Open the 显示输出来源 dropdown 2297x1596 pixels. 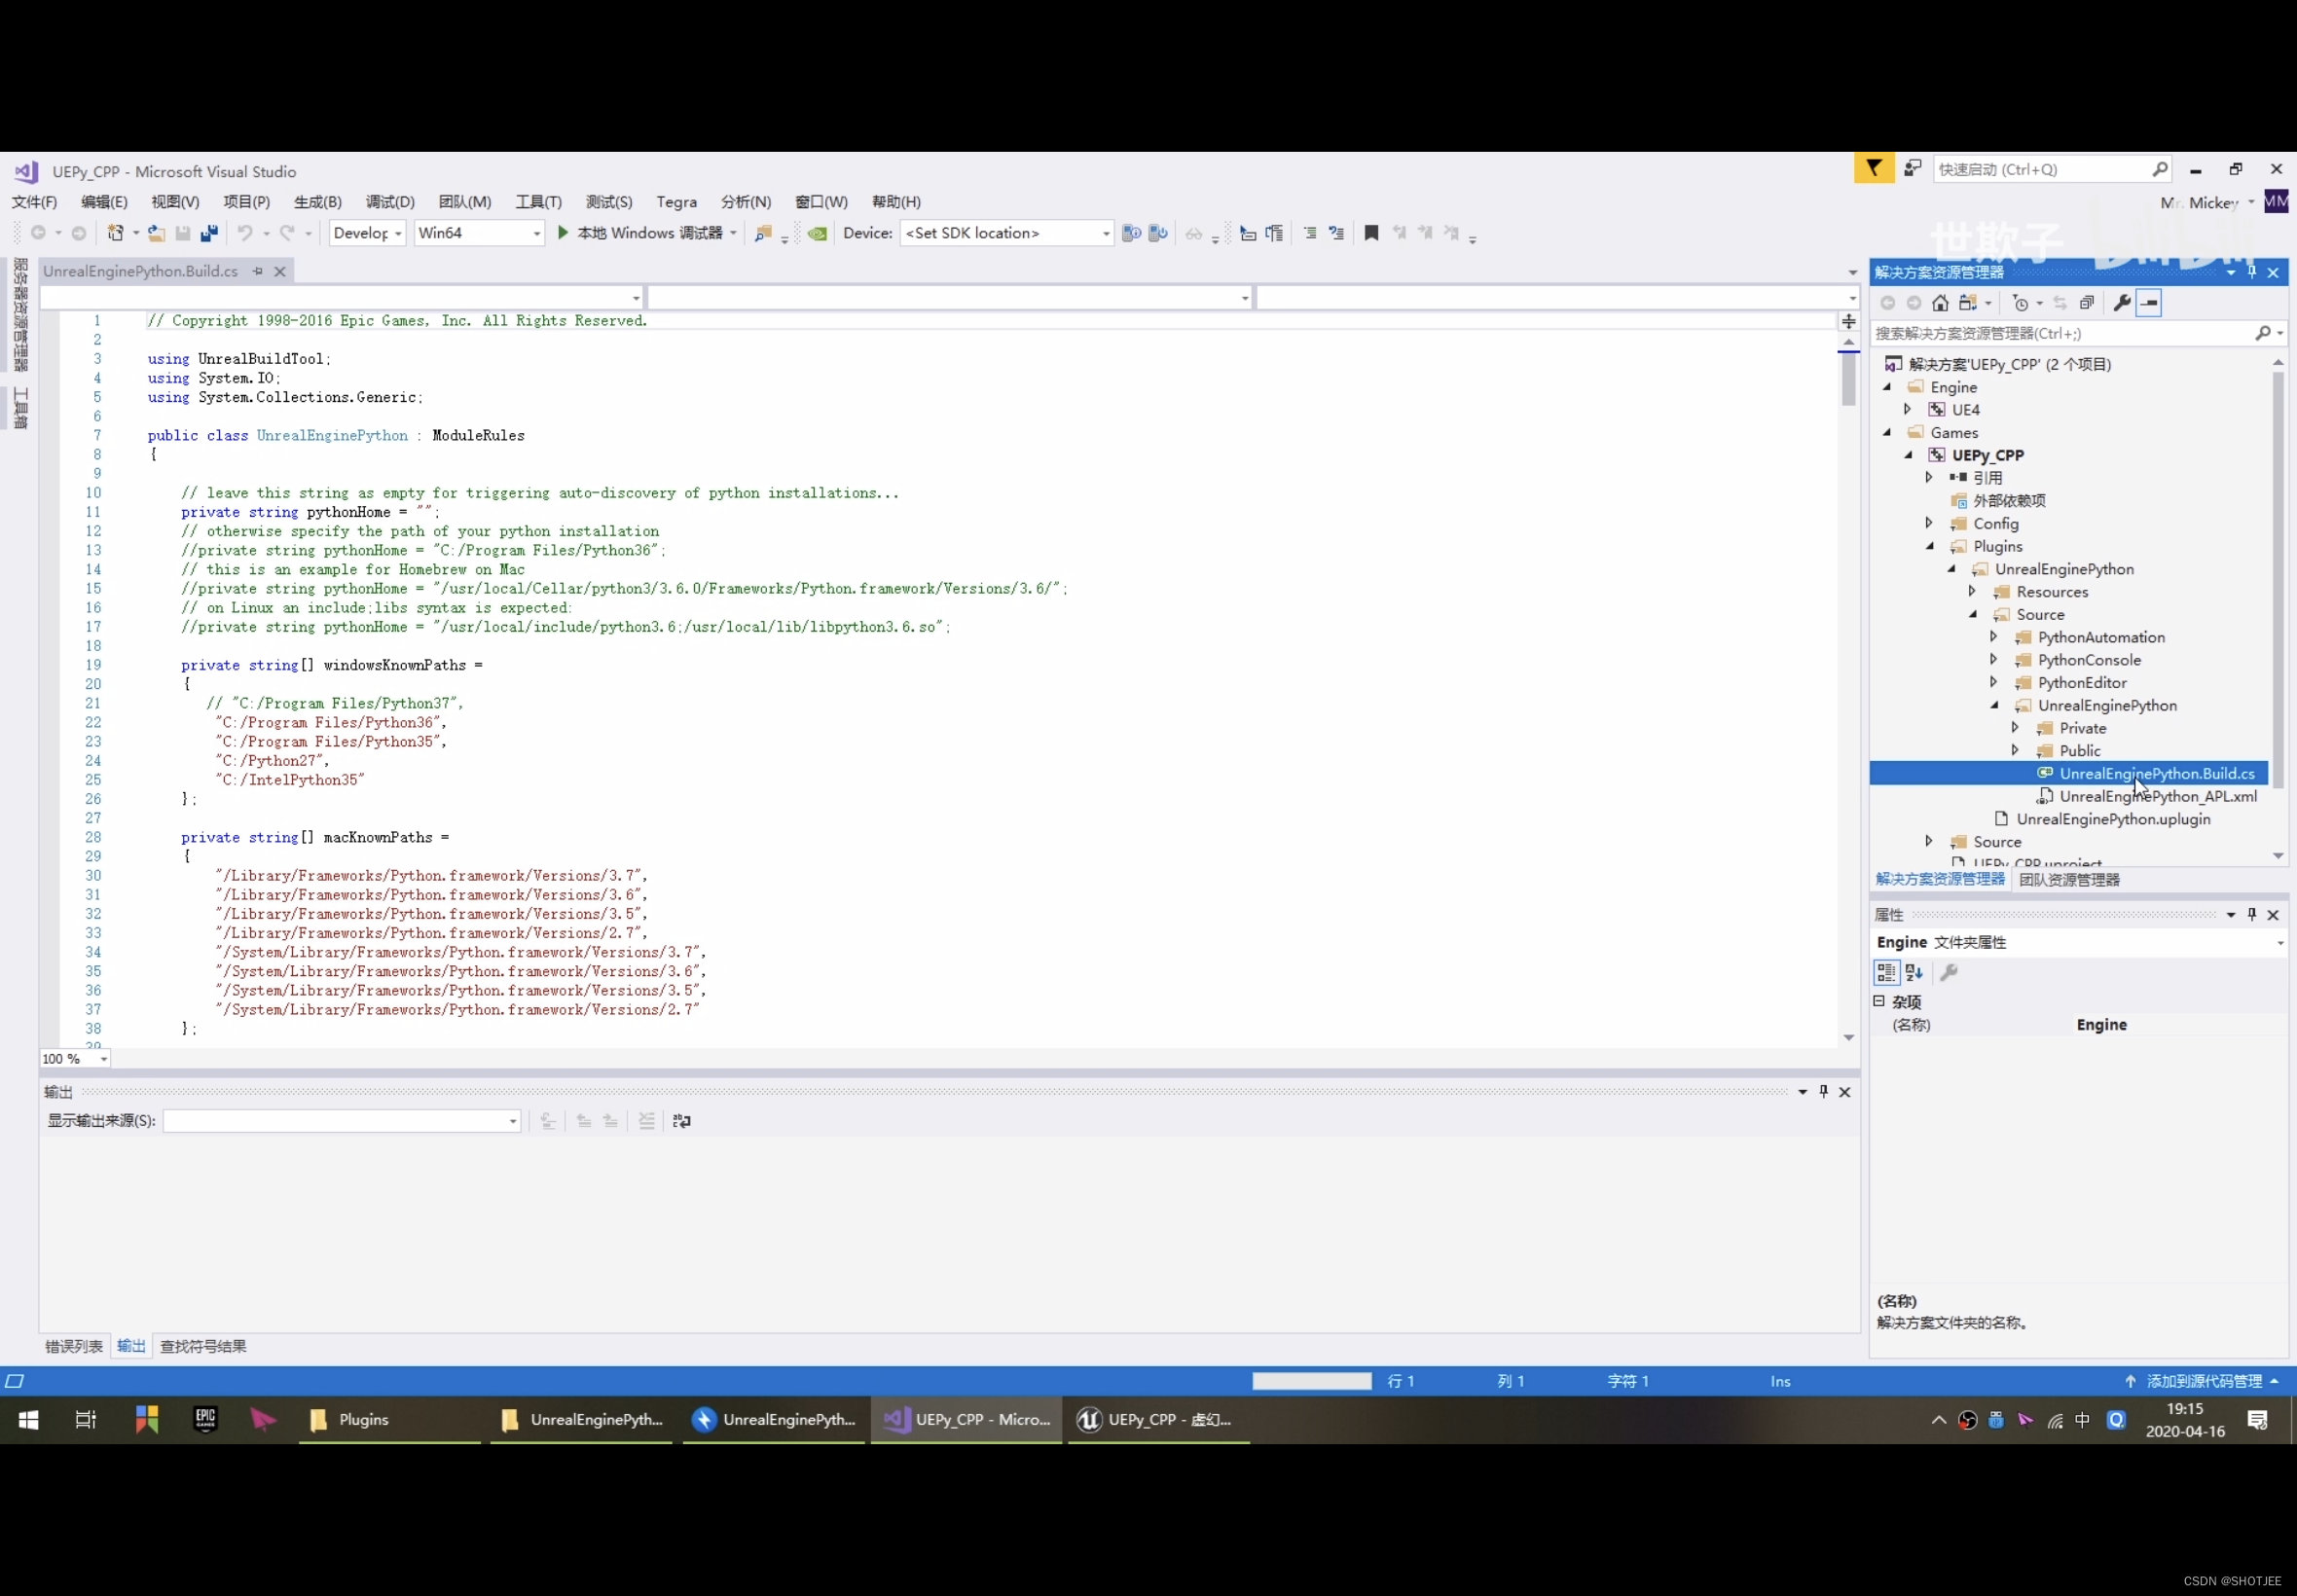342,1121
